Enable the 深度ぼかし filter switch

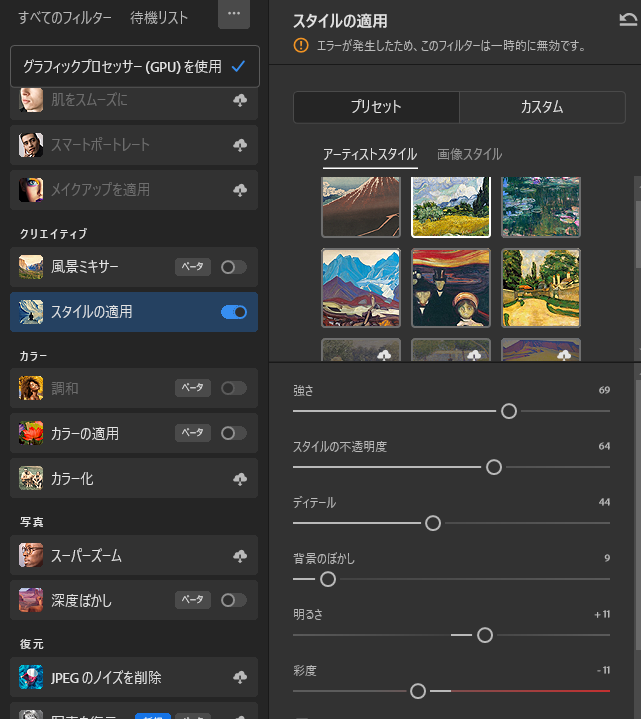(x=233, y=600)
